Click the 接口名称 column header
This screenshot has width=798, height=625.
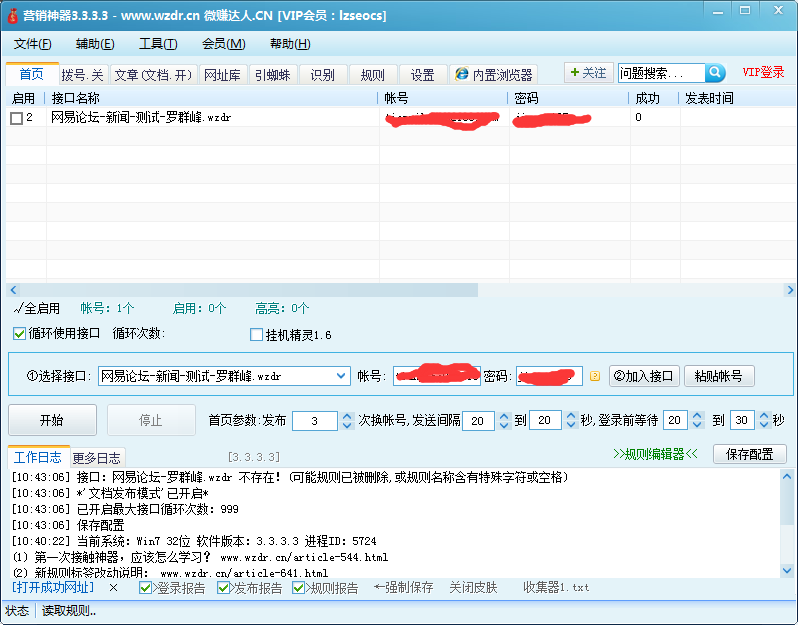point(212,98)
